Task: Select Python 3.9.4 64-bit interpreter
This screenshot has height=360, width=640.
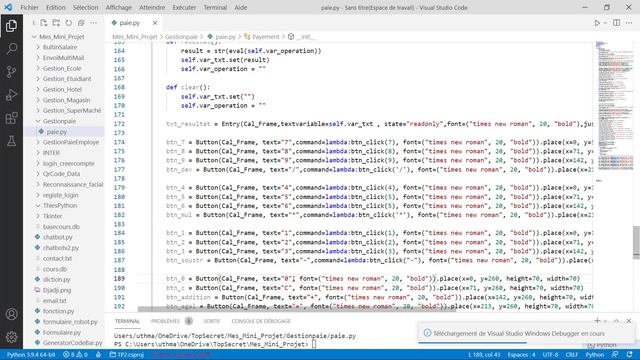Action: [x=31, y=355]
